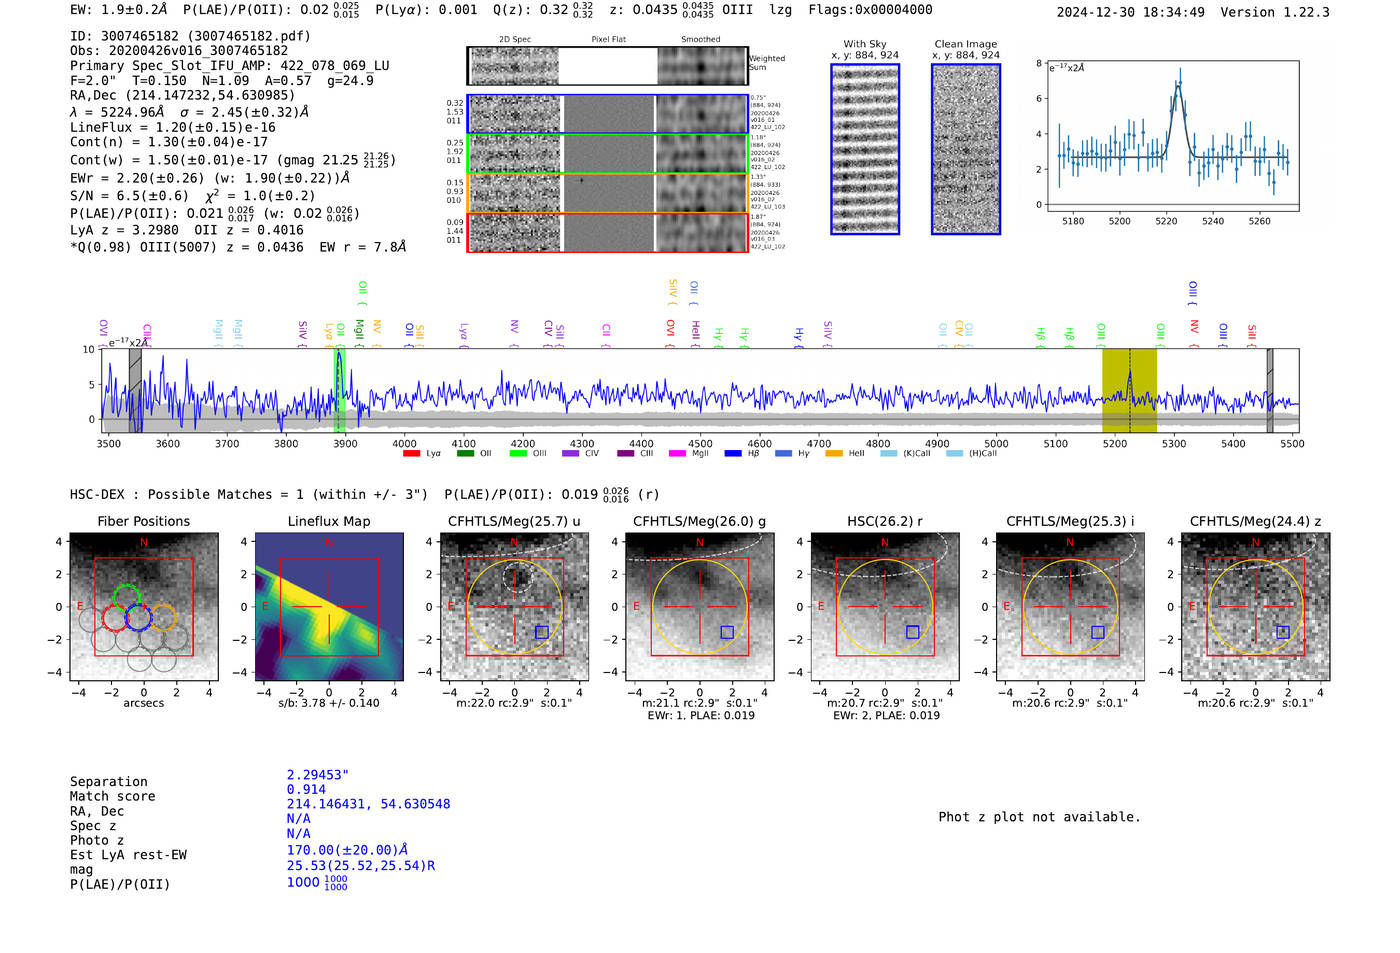Select the purple CIV legend swatch

[571, 454]
